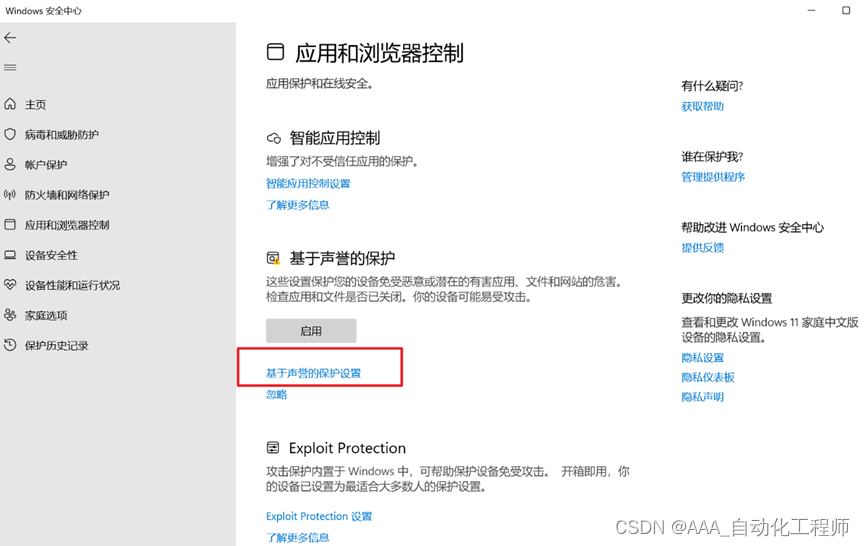Screen dimensions: 865x546
Task: Click the history clock icon for 保护历史记录
Action: [x=10, y=345]
